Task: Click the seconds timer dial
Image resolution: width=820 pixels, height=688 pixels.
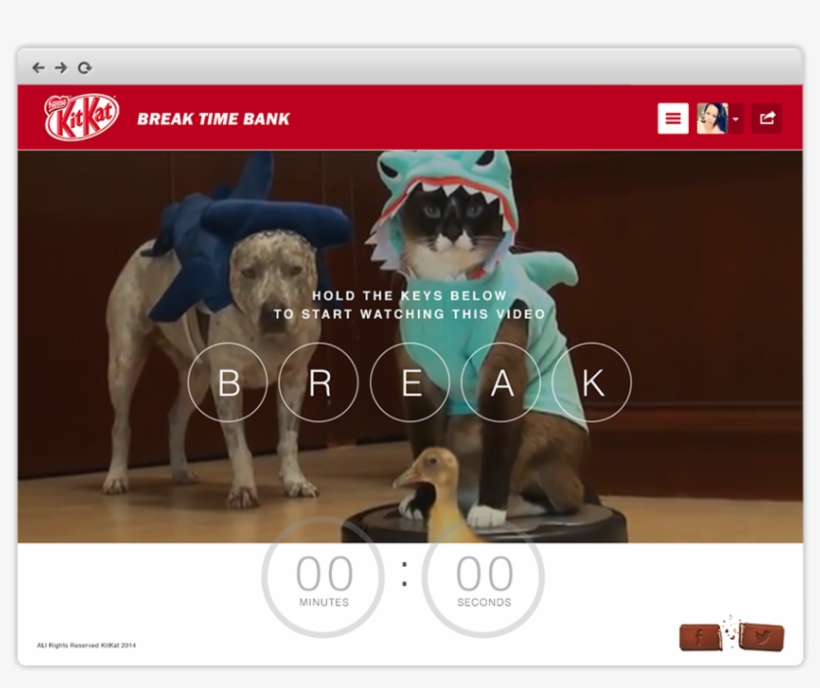Action: (484, 580)
